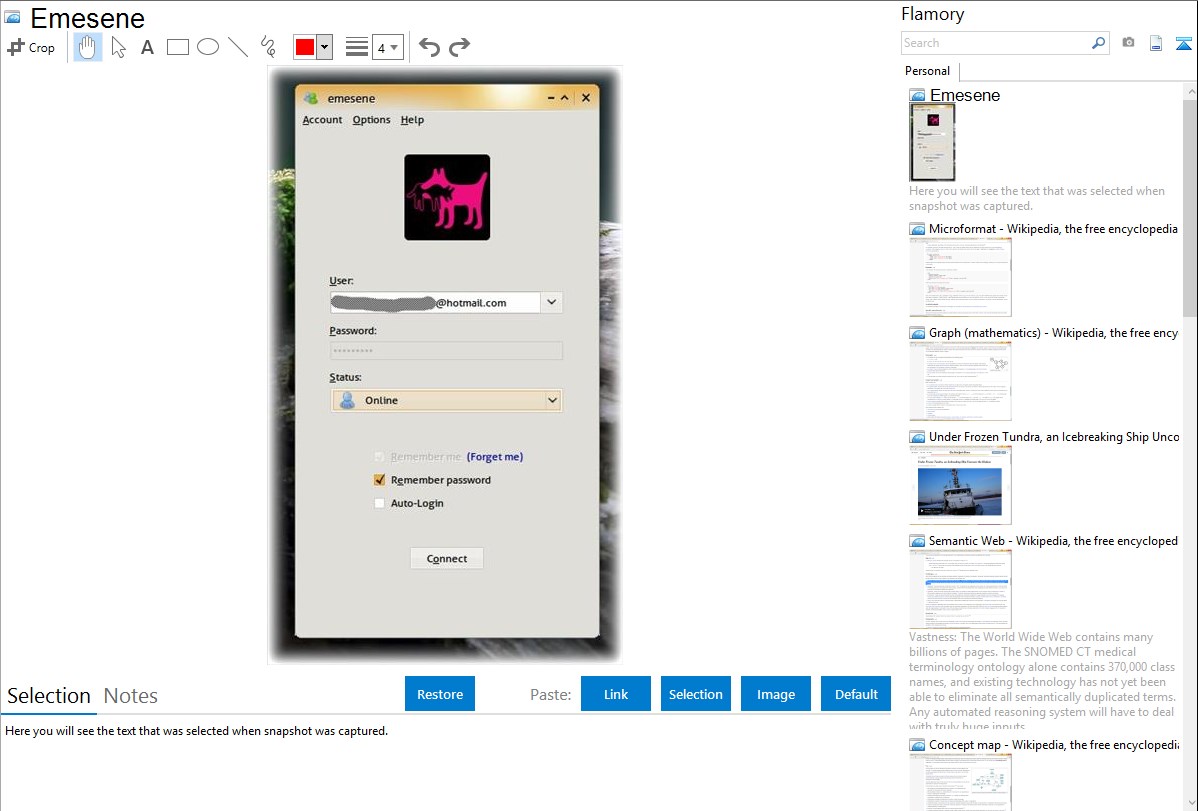The image size is (1198, 811).
Task: Click the Paste Selection button
Action: pyautogui.click(x=695, y=694)
